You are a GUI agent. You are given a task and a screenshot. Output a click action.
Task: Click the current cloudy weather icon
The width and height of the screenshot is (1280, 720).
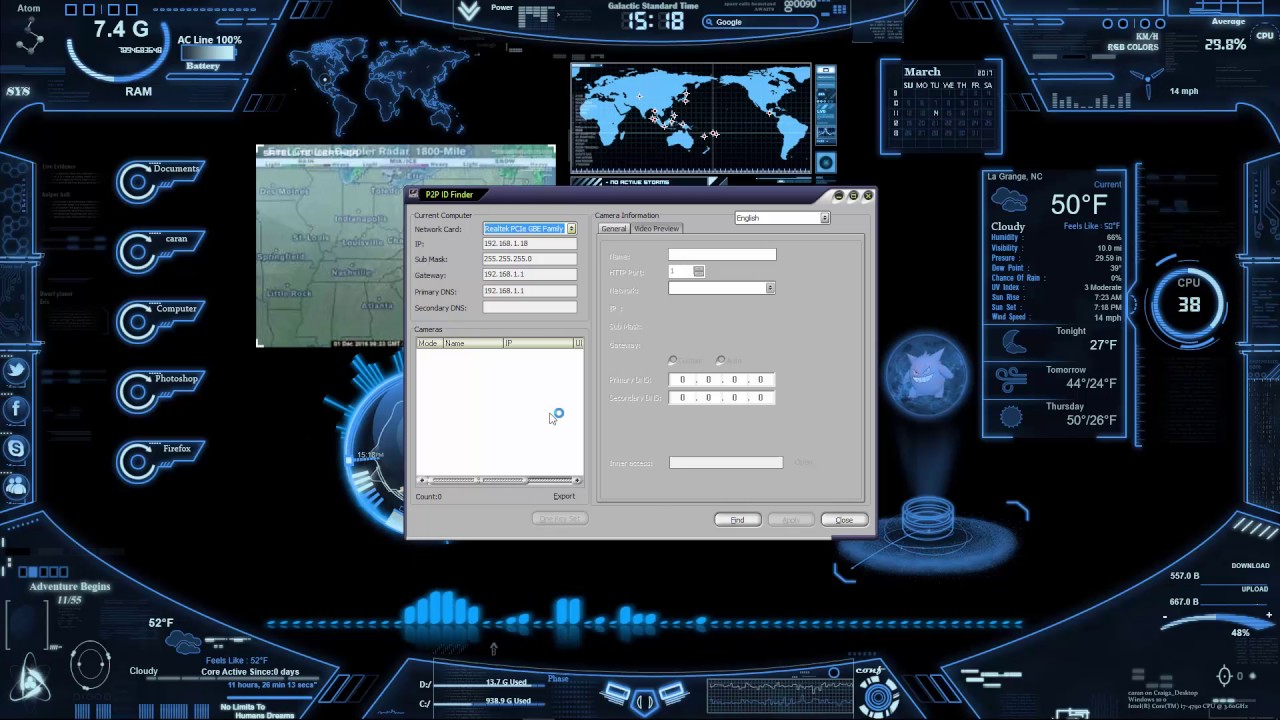point(1008,201)
